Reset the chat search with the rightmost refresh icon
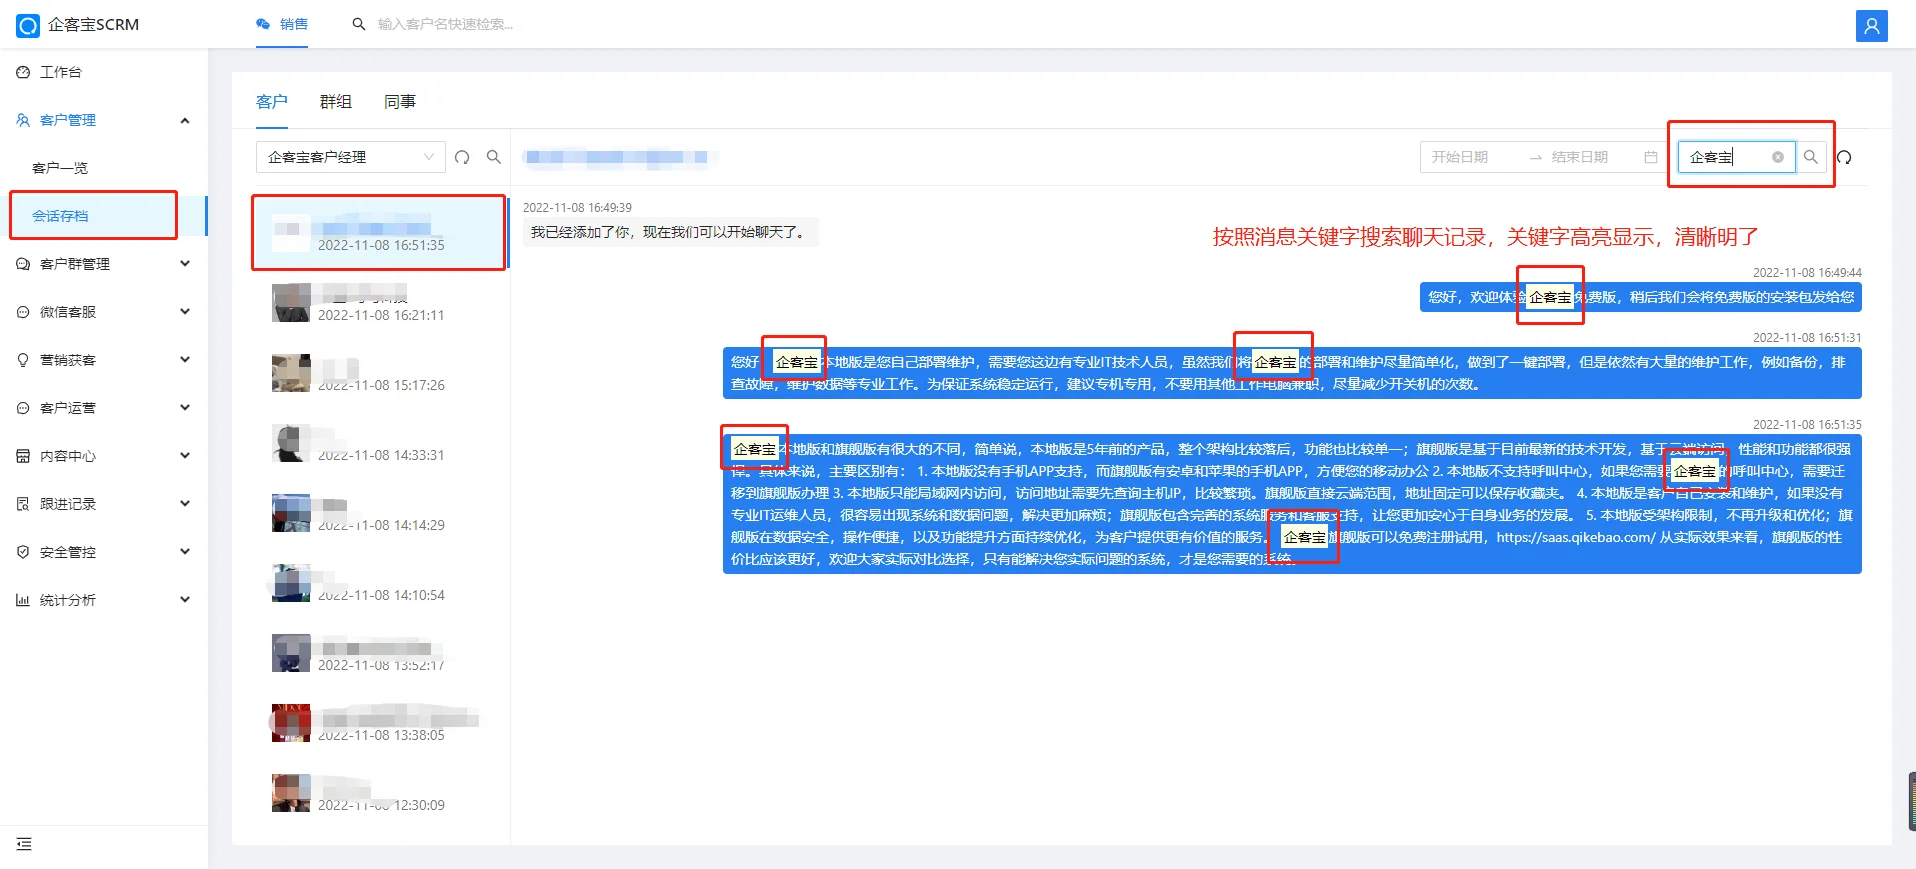 pos(1845,157)
